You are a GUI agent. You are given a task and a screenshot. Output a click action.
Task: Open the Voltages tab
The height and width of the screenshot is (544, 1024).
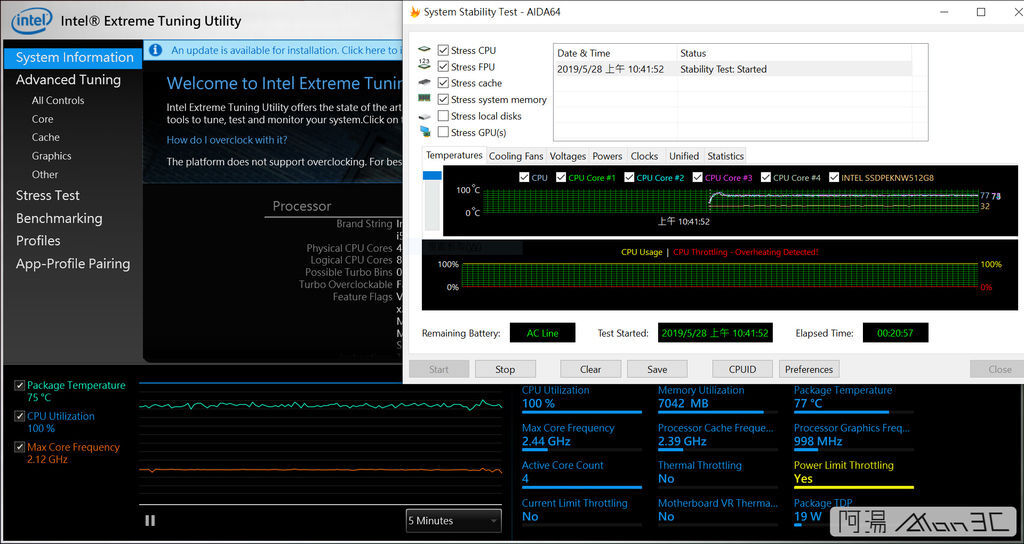click(x=568, y=156)
